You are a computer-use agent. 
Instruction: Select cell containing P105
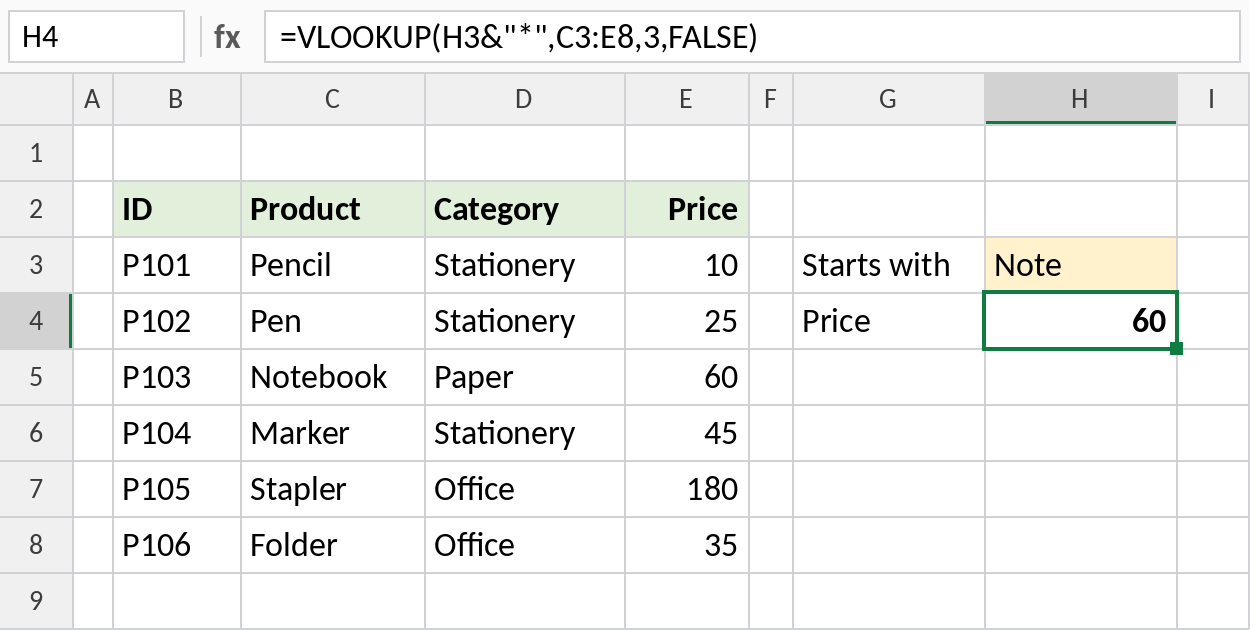(177, 489)
